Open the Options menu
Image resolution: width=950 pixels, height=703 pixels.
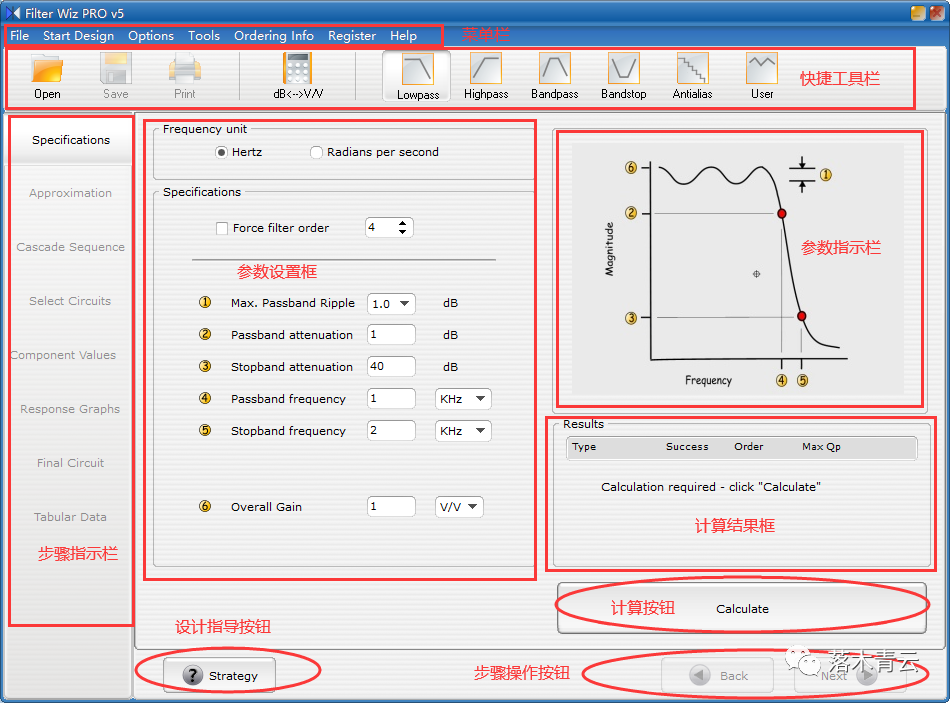[151, 36]
